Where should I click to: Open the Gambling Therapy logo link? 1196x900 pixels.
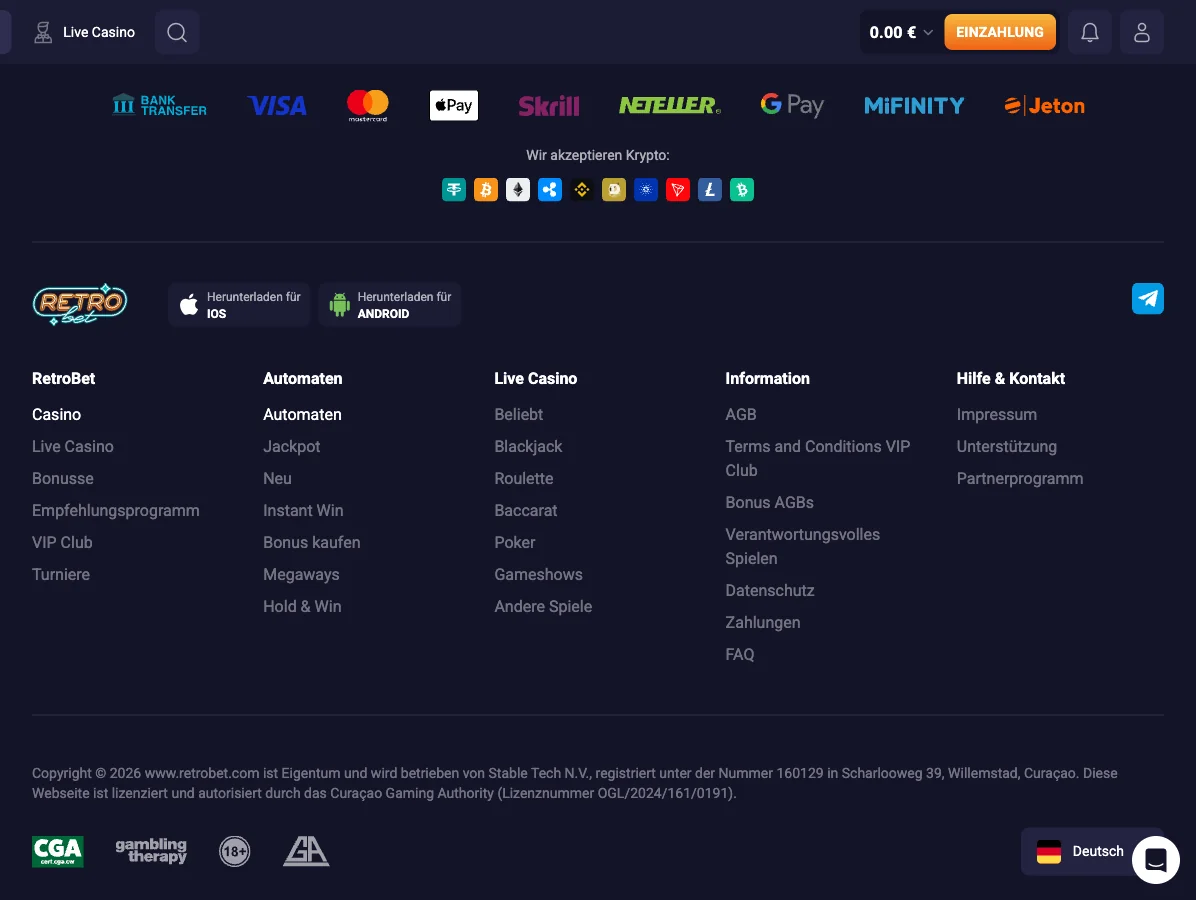coord(151,851)
